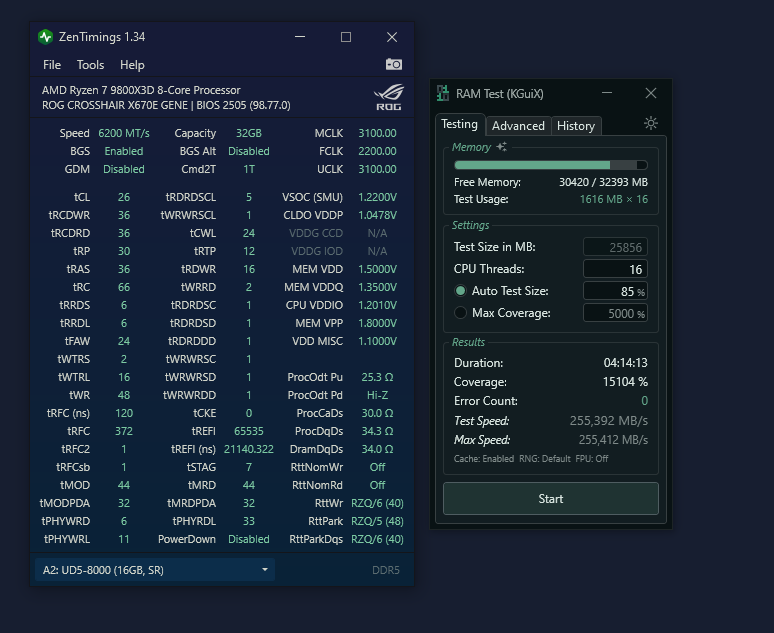774x633 pixels.
Task: Minimize the RAM Test window
Action: click(x=607, y=93)
